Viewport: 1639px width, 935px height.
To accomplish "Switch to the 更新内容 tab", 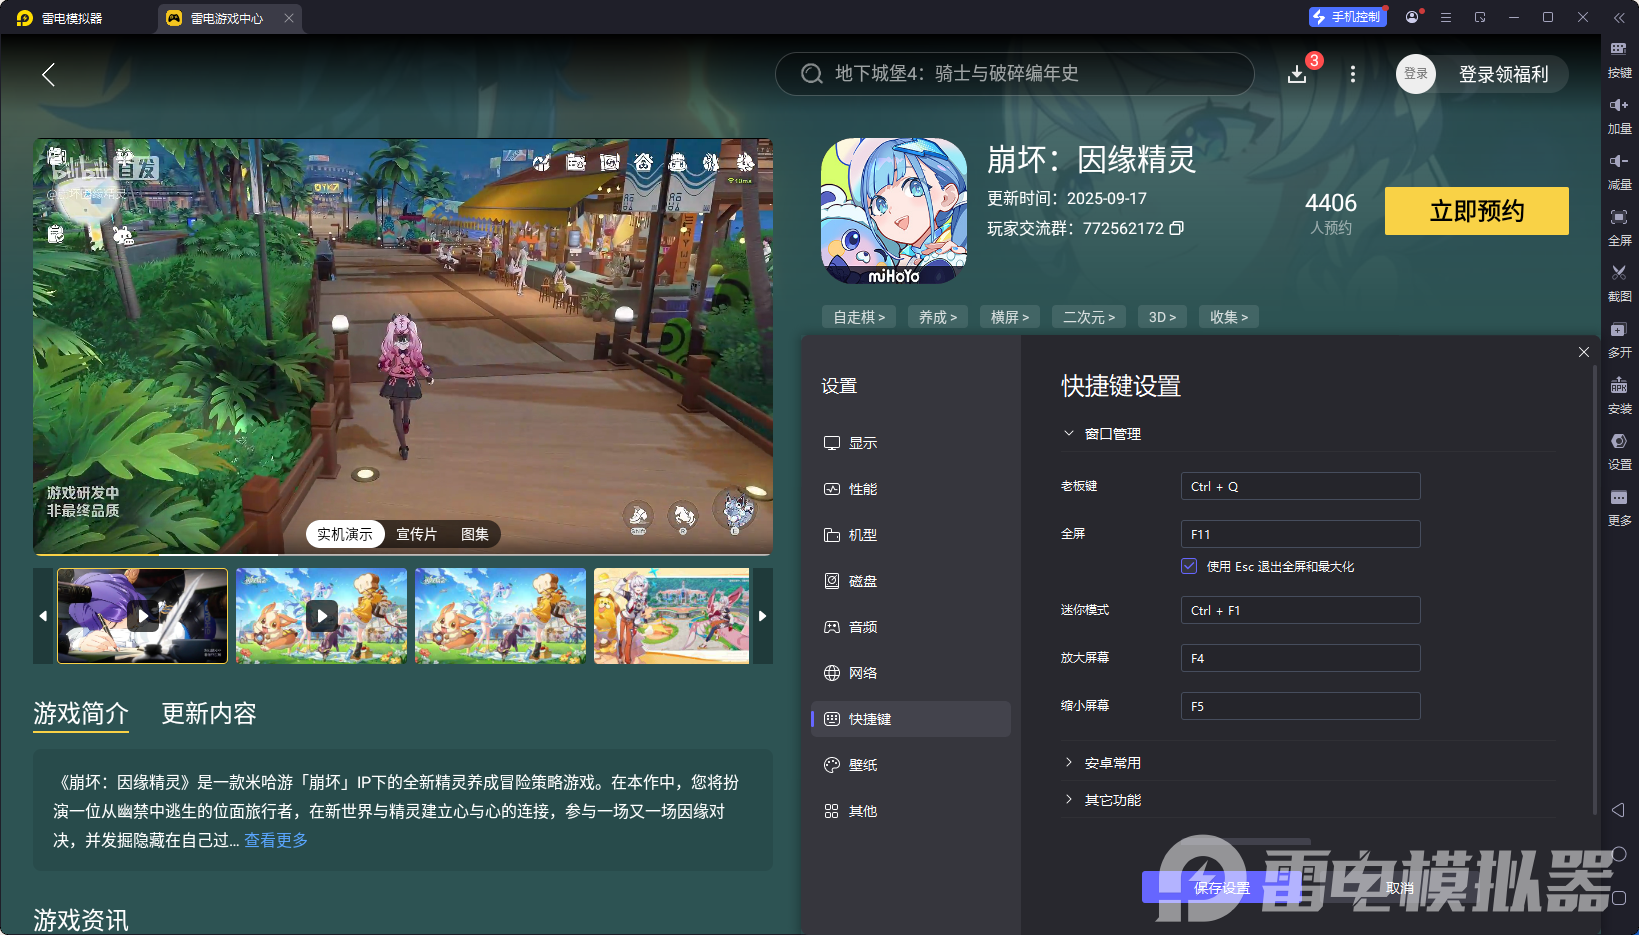I will click(208, 714).
